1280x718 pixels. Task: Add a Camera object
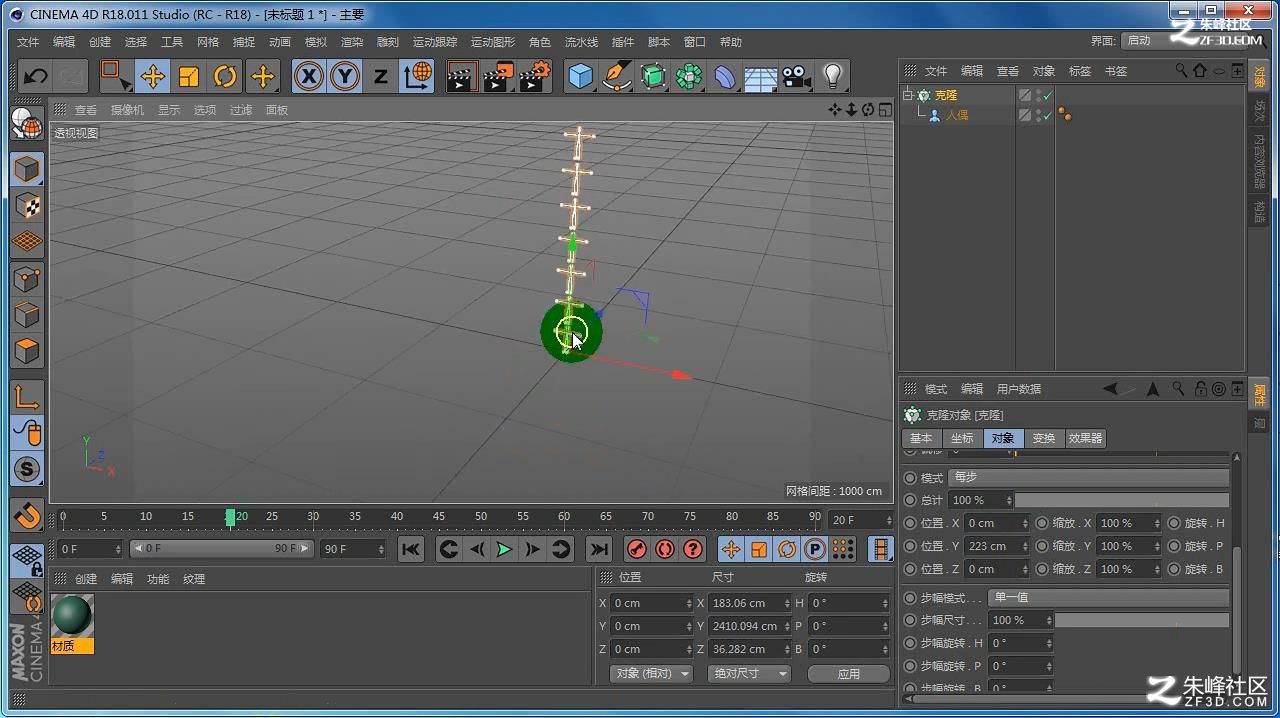point(797,76)
